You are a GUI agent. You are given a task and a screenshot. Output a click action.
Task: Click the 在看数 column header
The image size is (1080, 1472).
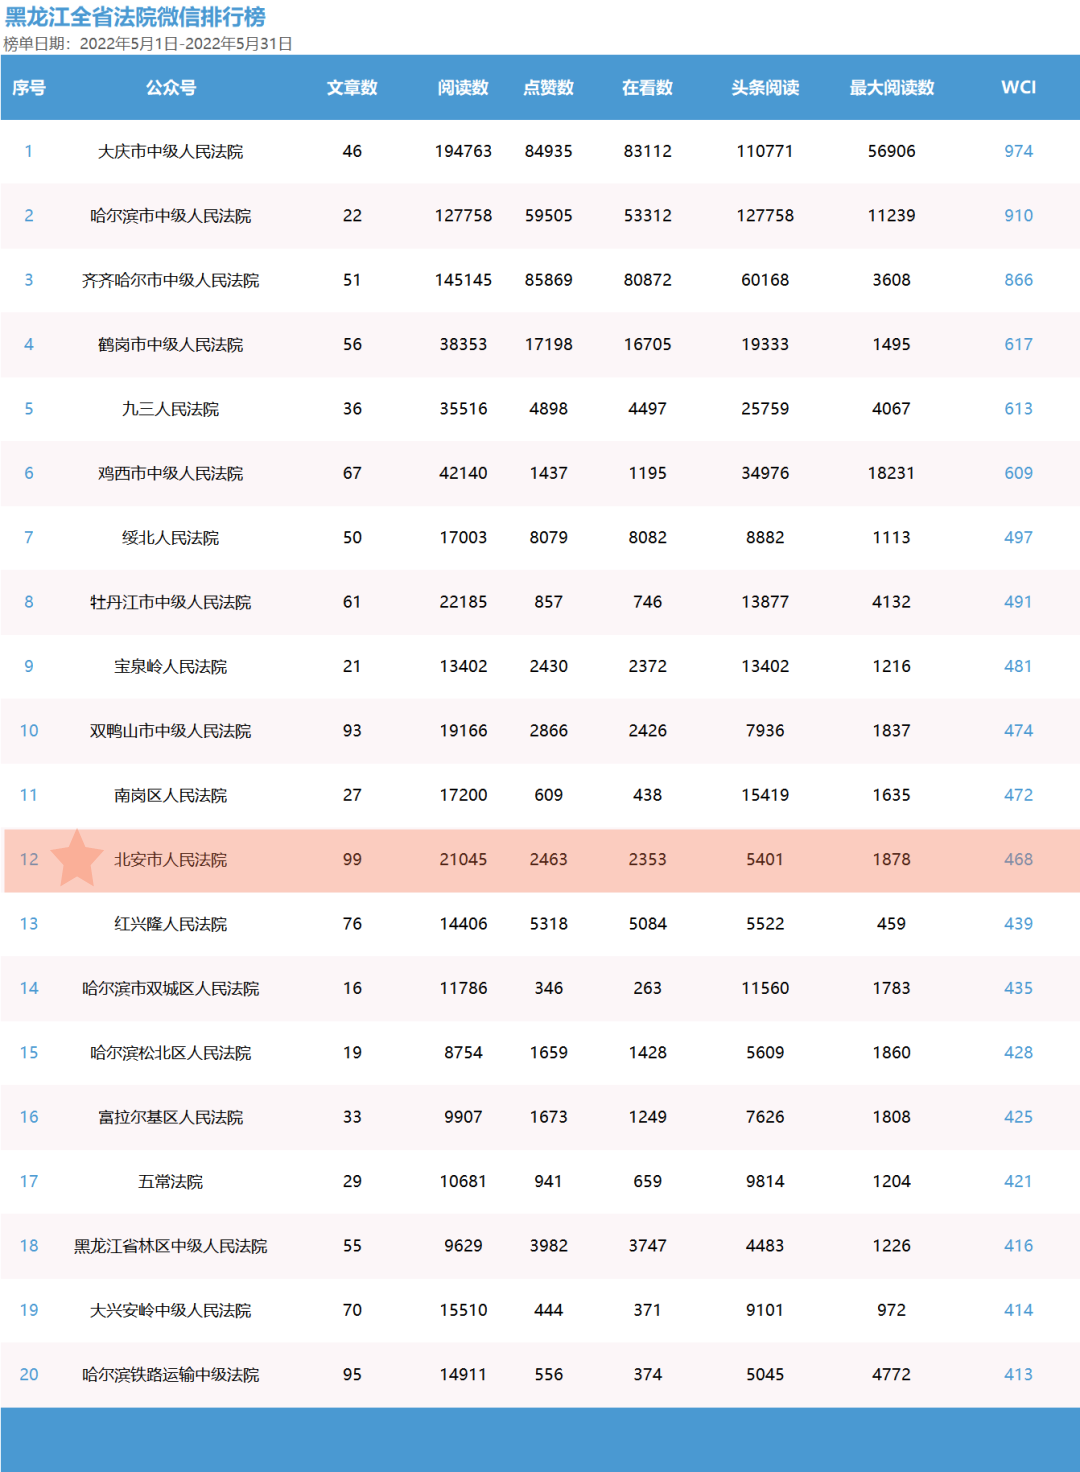(x=647, y=88)
